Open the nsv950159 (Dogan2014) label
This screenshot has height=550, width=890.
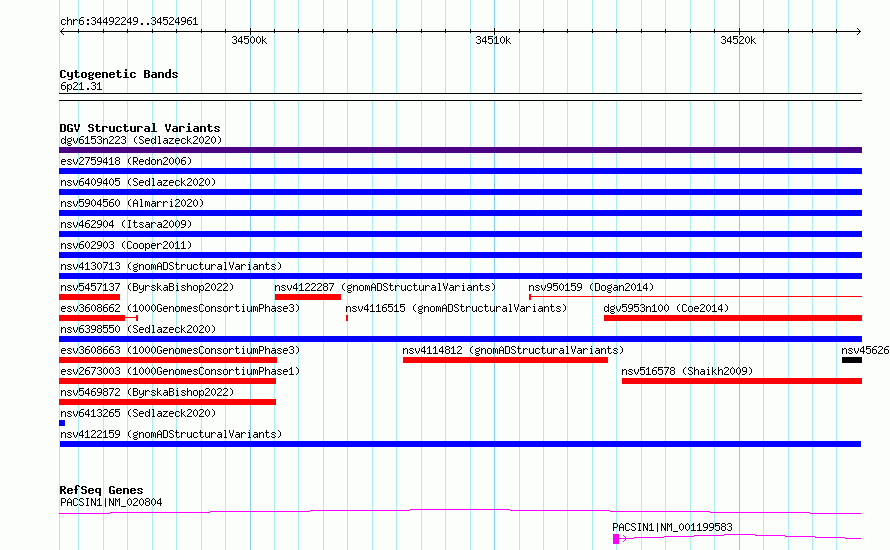(x=591, y=287)
